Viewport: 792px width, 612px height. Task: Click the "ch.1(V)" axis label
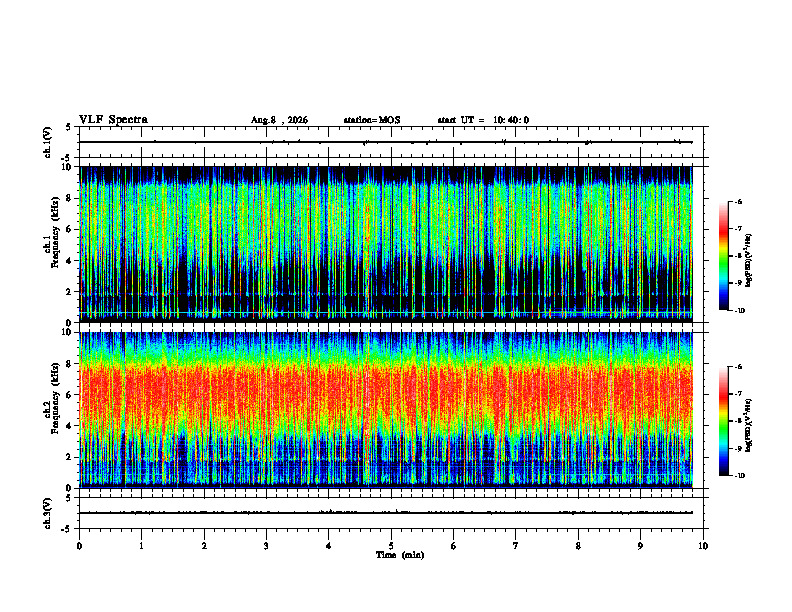pyautogui.click(x=48, y=142)
